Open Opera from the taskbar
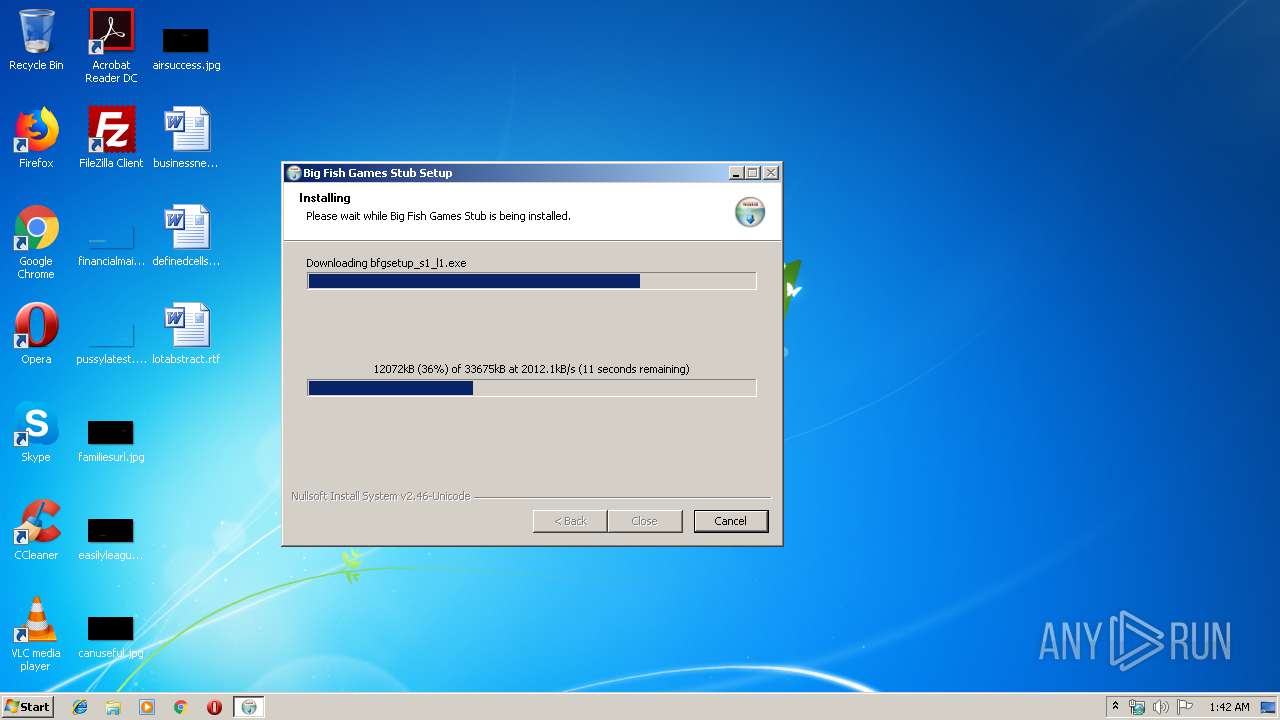This screenshot has height=720, width=1280. [x=214, y=707]
